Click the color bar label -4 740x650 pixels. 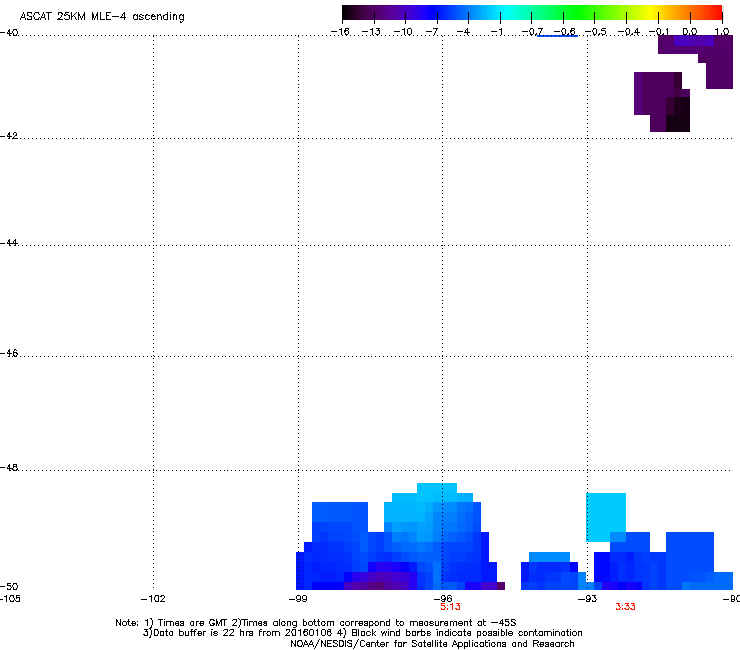pos(463,32)
